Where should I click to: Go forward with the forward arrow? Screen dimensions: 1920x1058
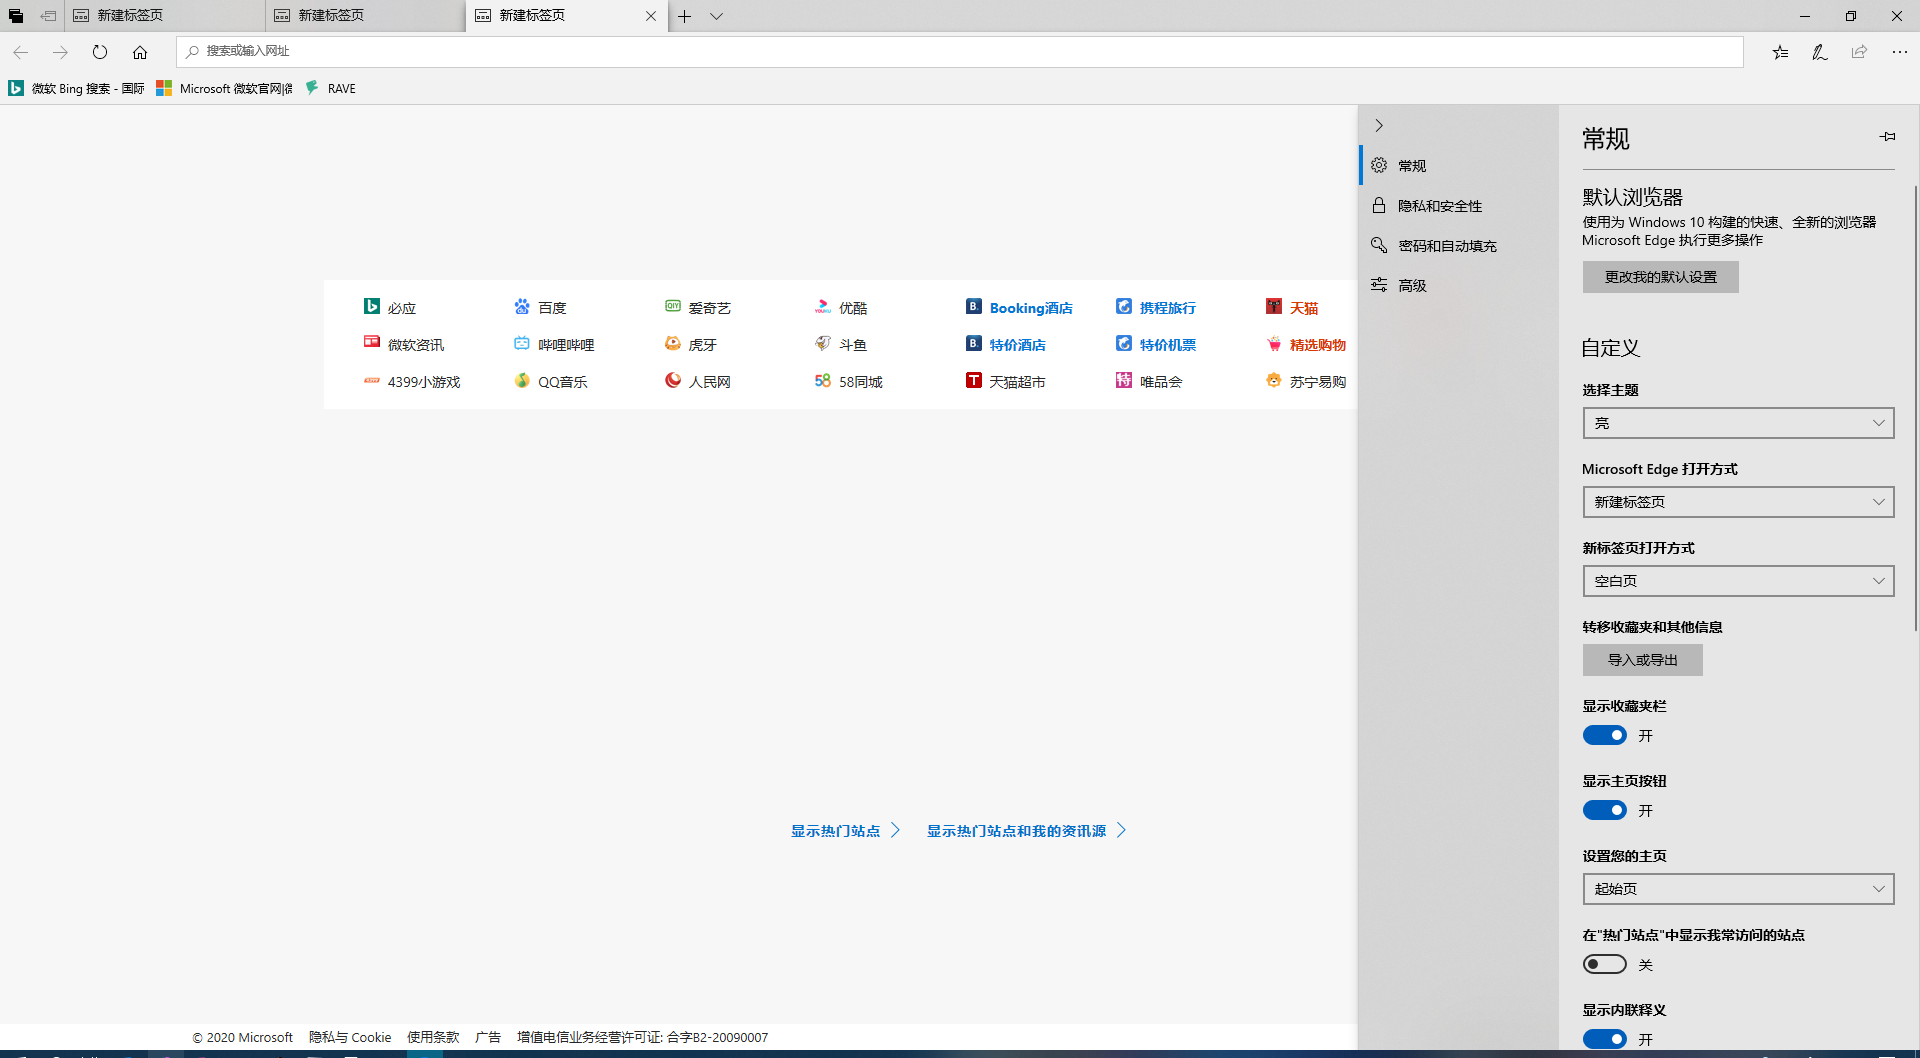(x=60, y=52)
